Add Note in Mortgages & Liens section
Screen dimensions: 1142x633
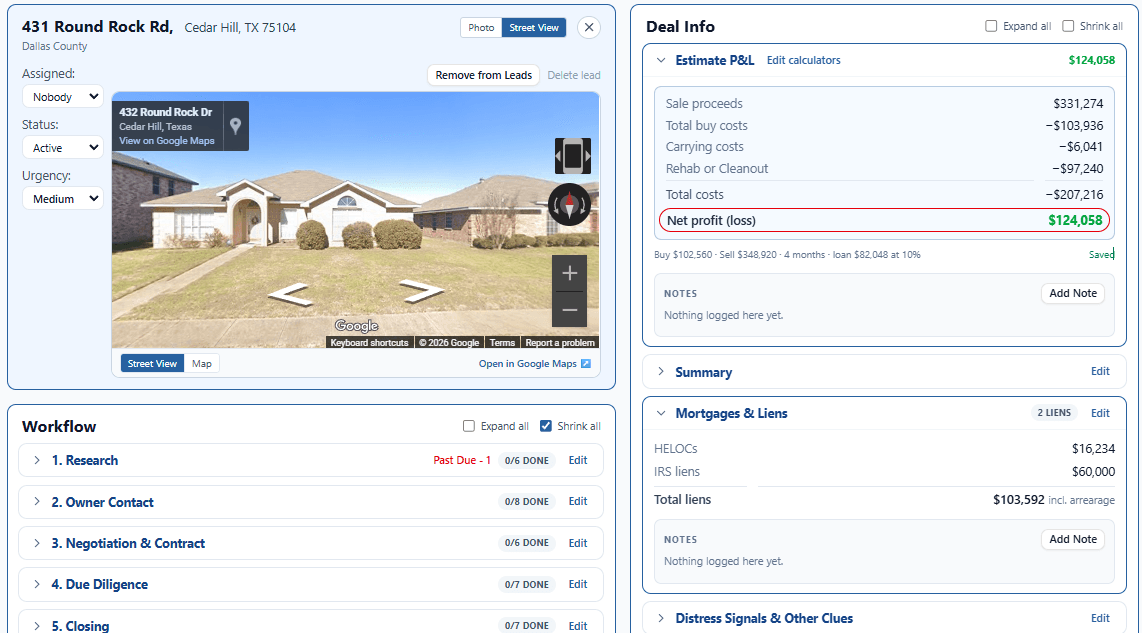click(x=1073, y=539)
